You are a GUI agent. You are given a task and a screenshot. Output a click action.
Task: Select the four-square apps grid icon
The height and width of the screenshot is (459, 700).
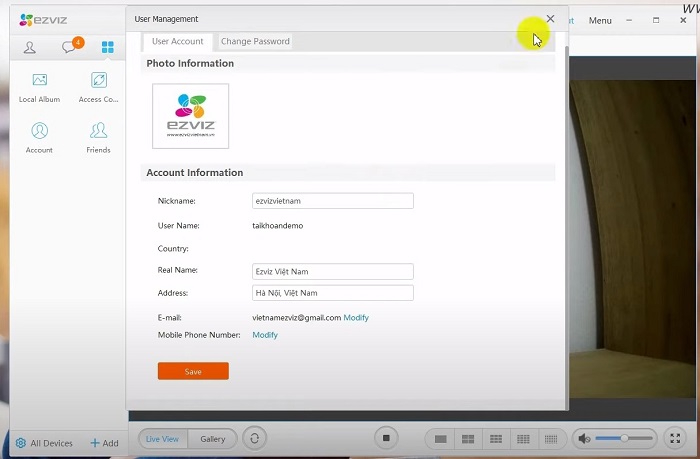[x=108, y=47]
